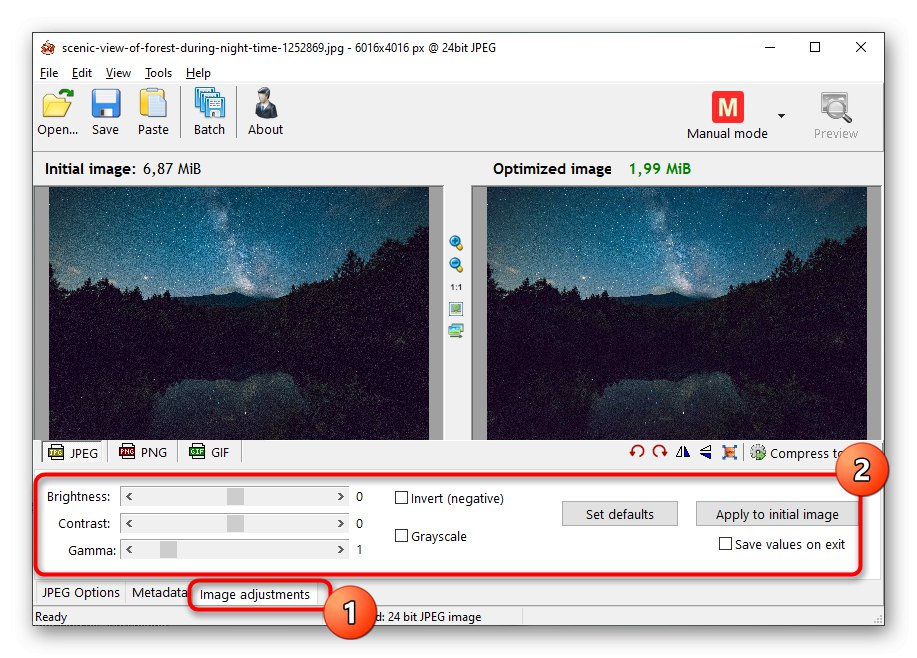The height and width of the screenshot is (658, 917).
Task: Flip the image horizontally
Action: 682,452
